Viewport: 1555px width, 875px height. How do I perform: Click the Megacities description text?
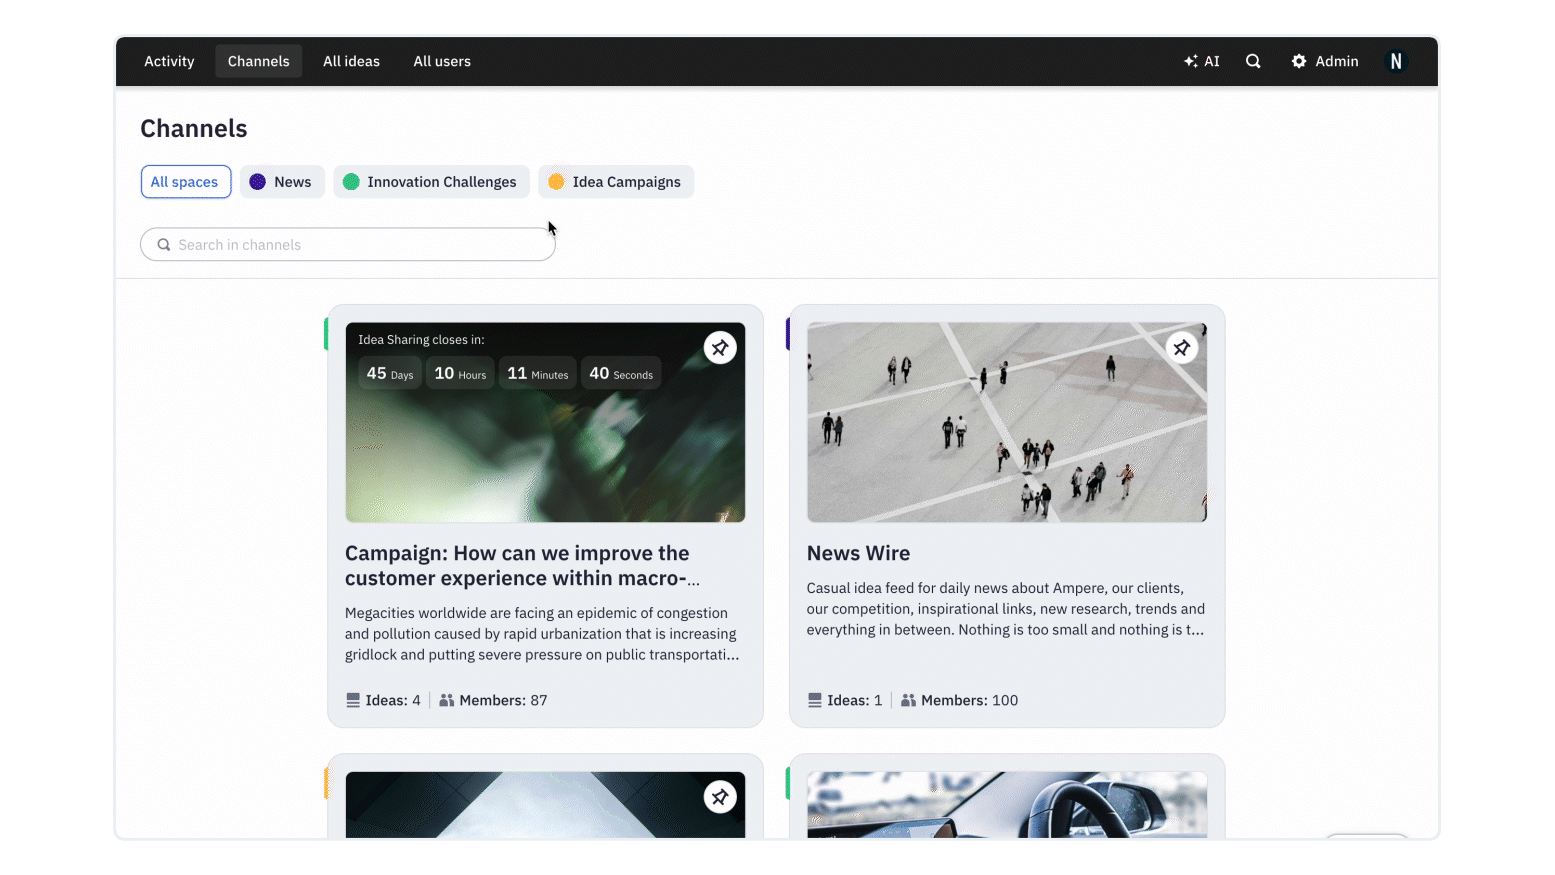[x=542, y=634]
